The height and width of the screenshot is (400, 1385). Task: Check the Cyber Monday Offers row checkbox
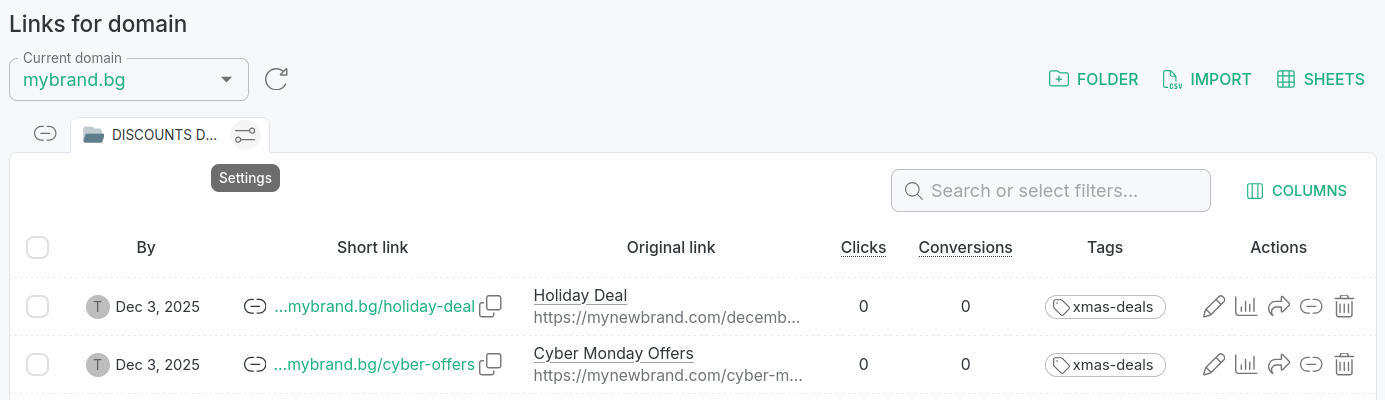pyautogui.click(x=38, y=365)
